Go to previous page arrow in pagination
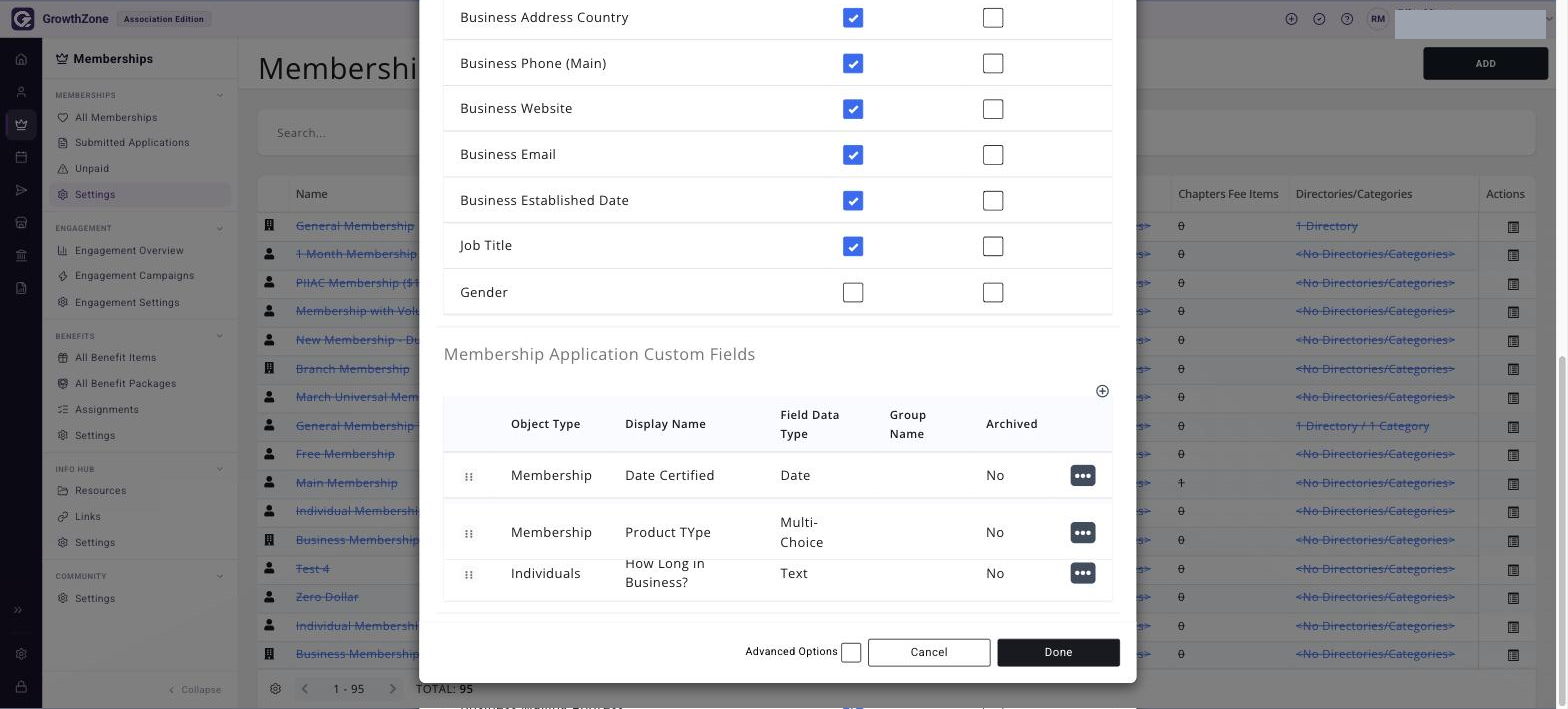The height and width of the screenshot is (709, 1568). 305,689
